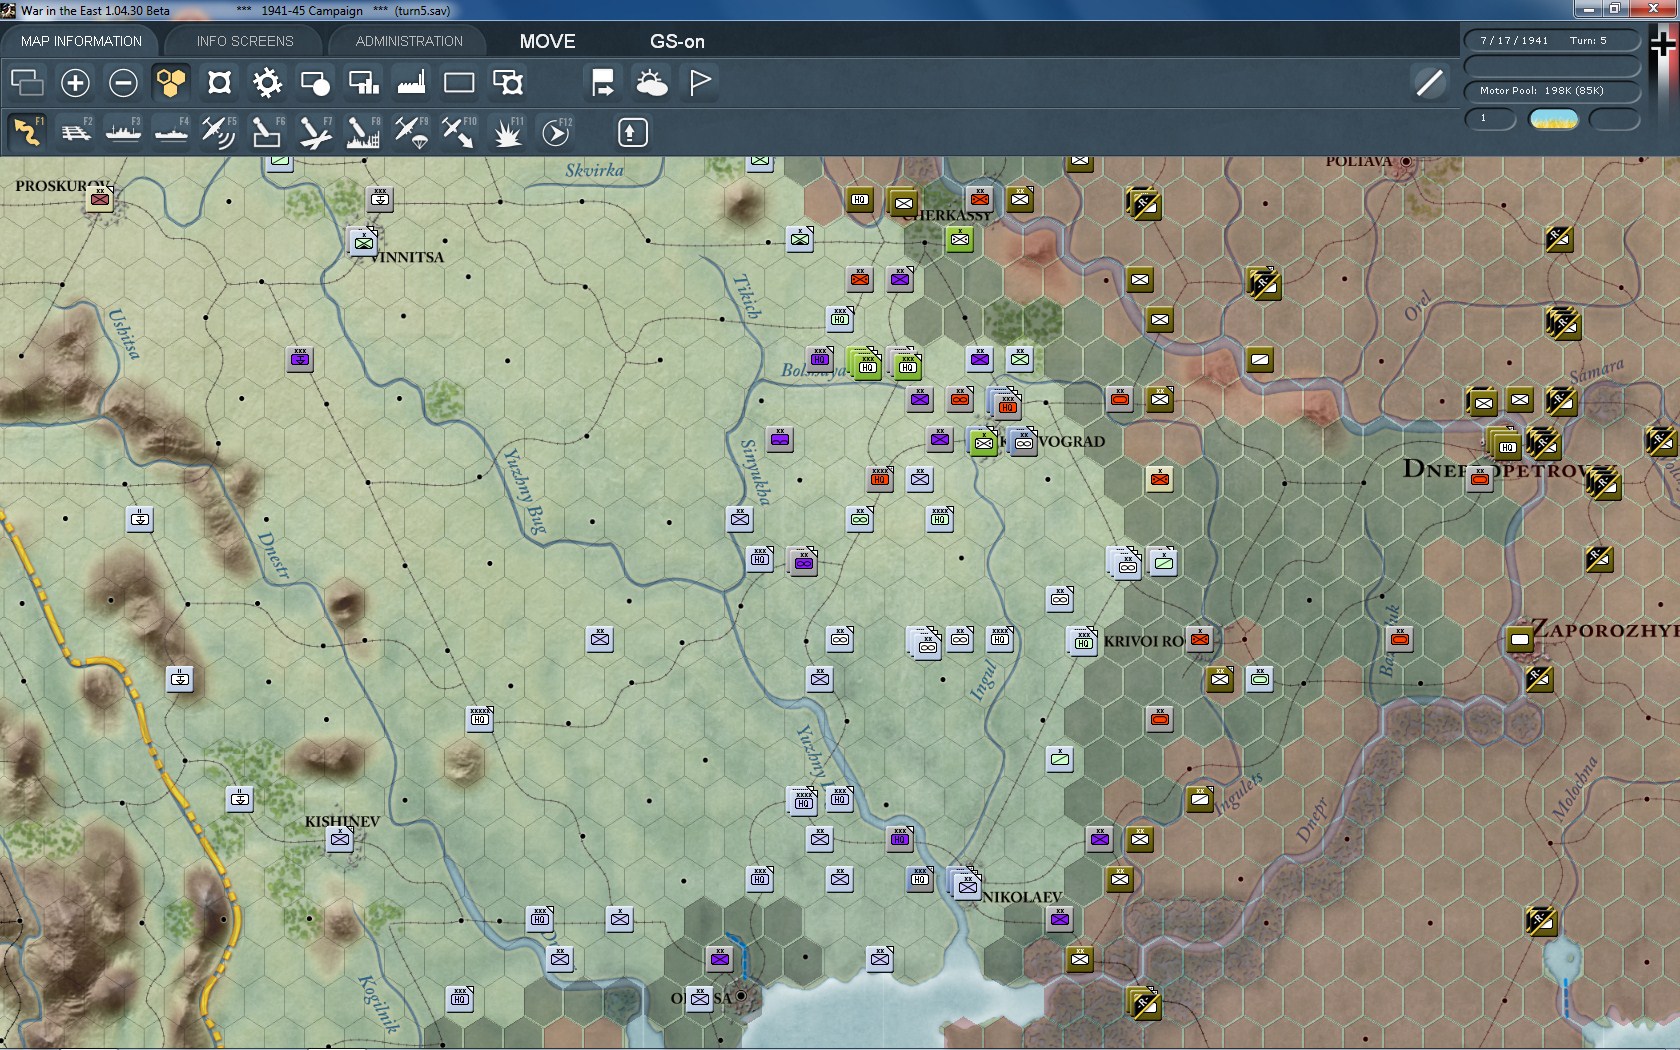The image size is (1680, 1050).
Task: Click the MOVE mode label
Action: 547,41
